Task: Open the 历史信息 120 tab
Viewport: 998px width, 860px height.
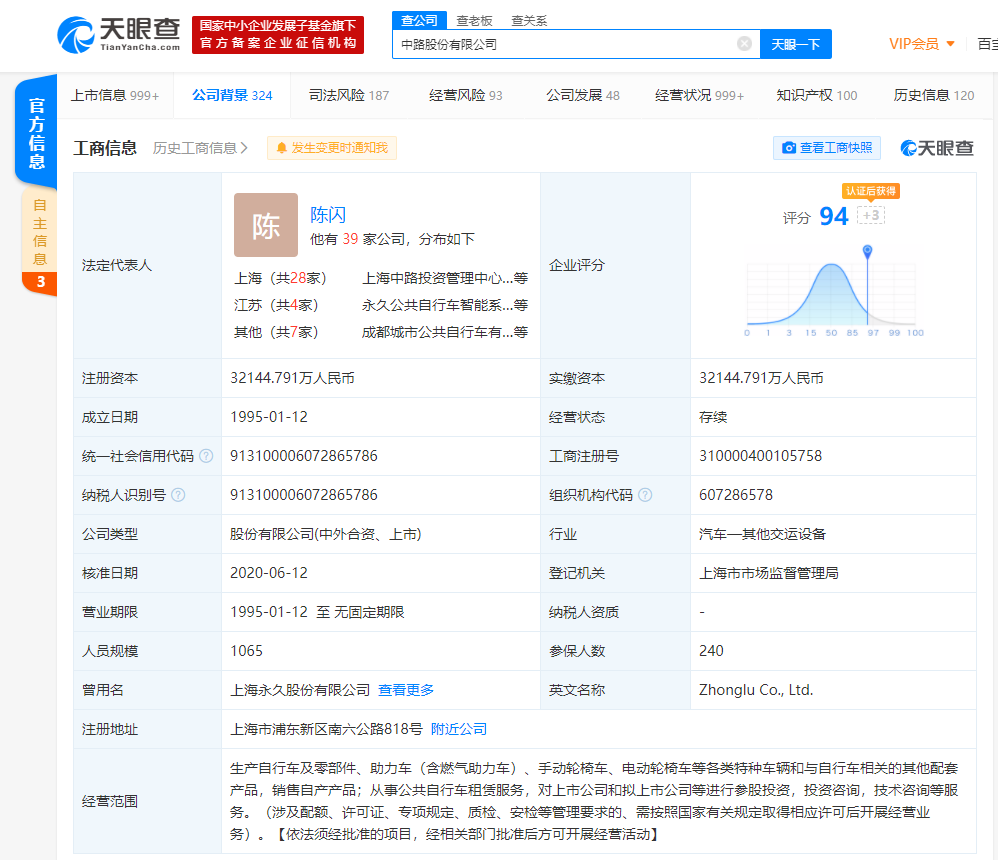Action: pyautogui.click(x=934, y=95)
